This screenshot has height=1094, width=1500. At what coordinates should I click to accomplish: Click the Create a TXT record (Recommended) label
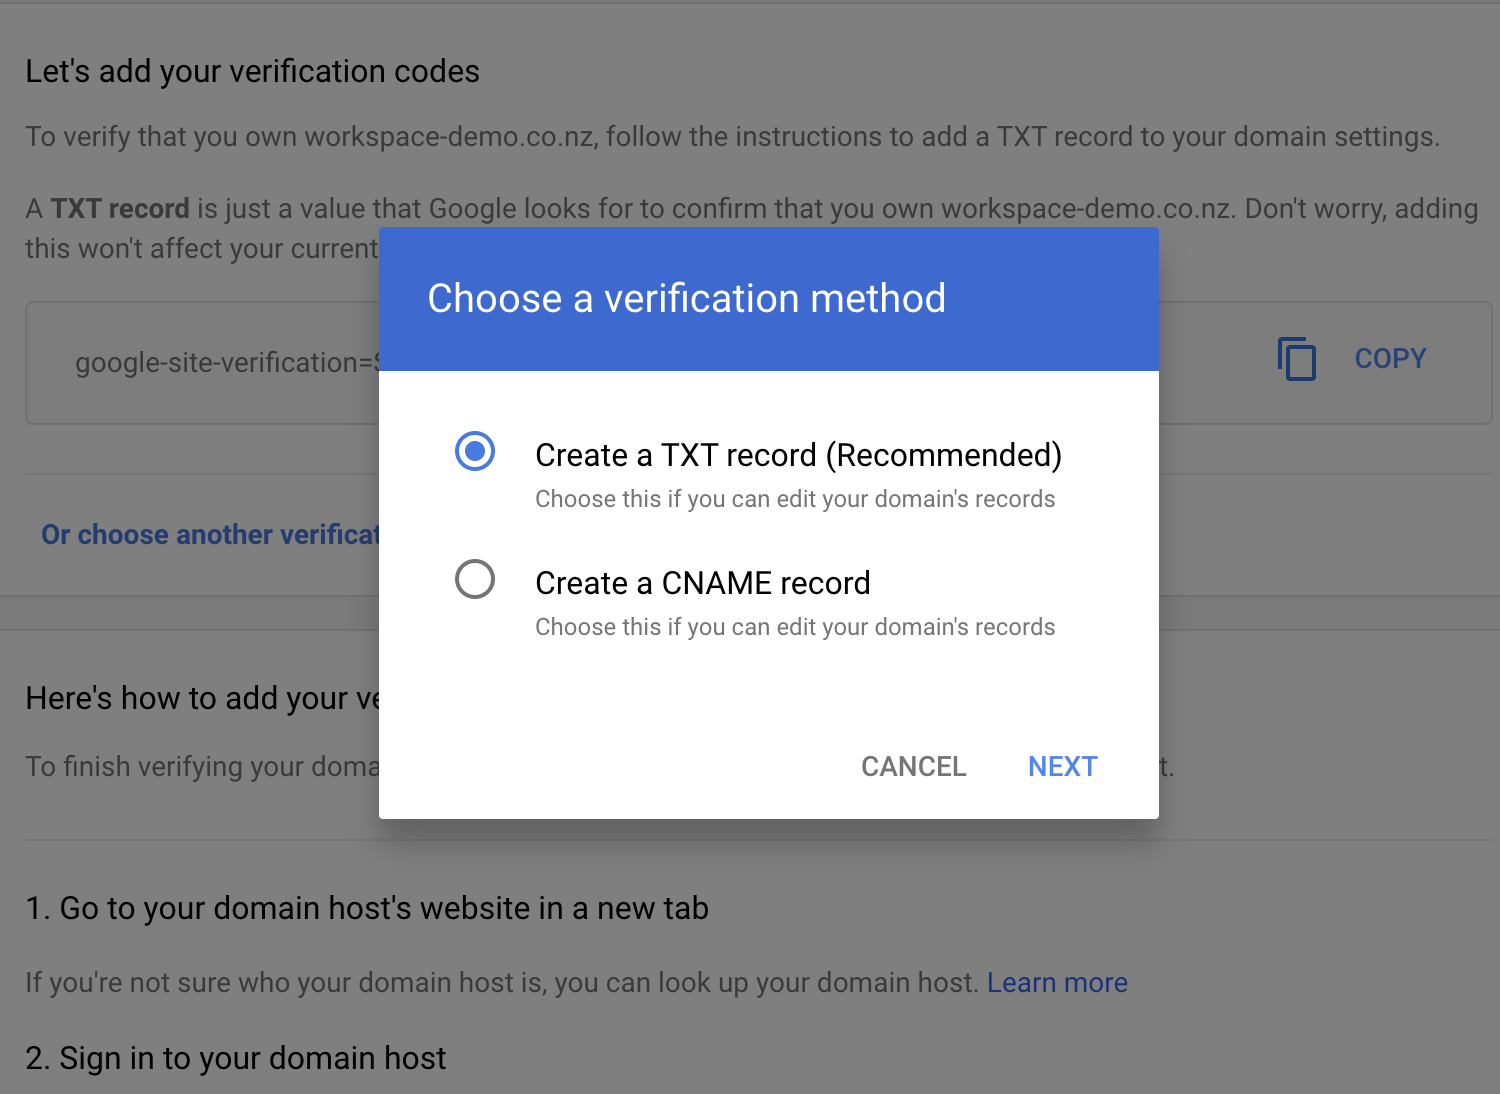(x=798, y=455)
